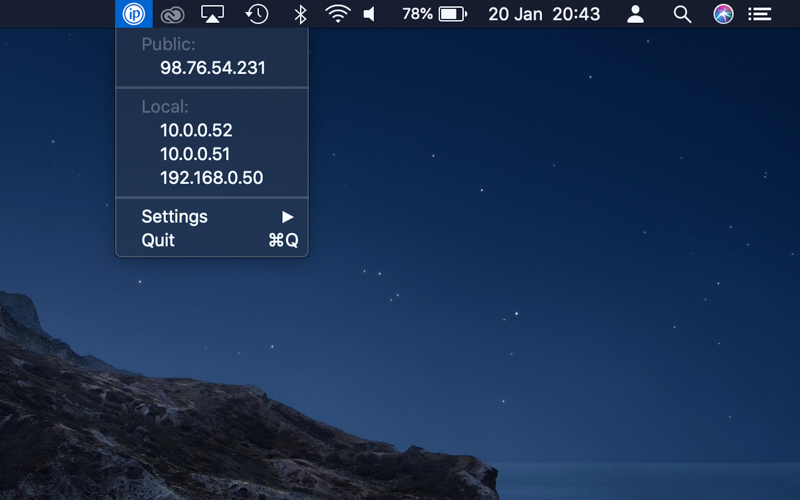Open the Bluetooth status menu
The width and height of the screenshot is (800, 500).
[x=301, y=14]
